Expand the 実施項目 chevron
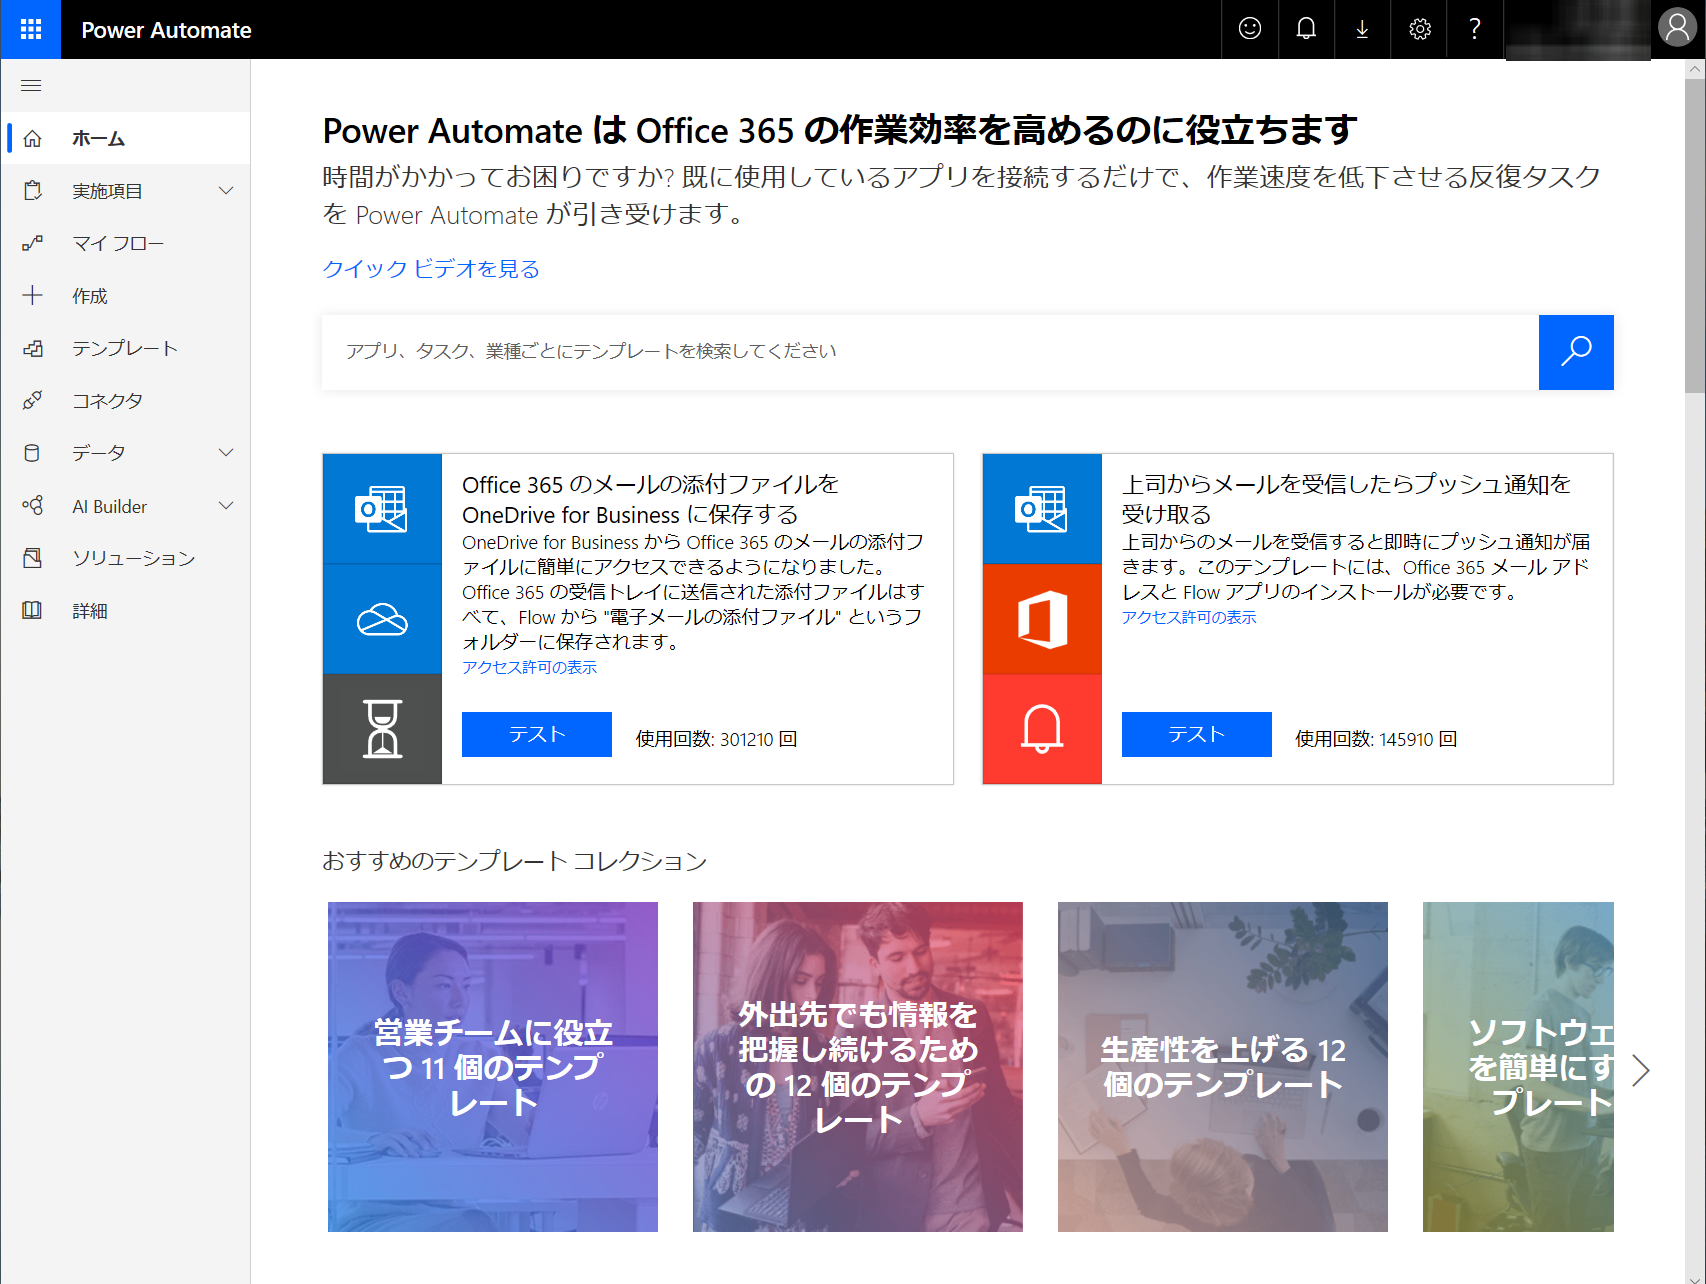Viewport: 1706px width, 1284px height. [x=226, y=191]
